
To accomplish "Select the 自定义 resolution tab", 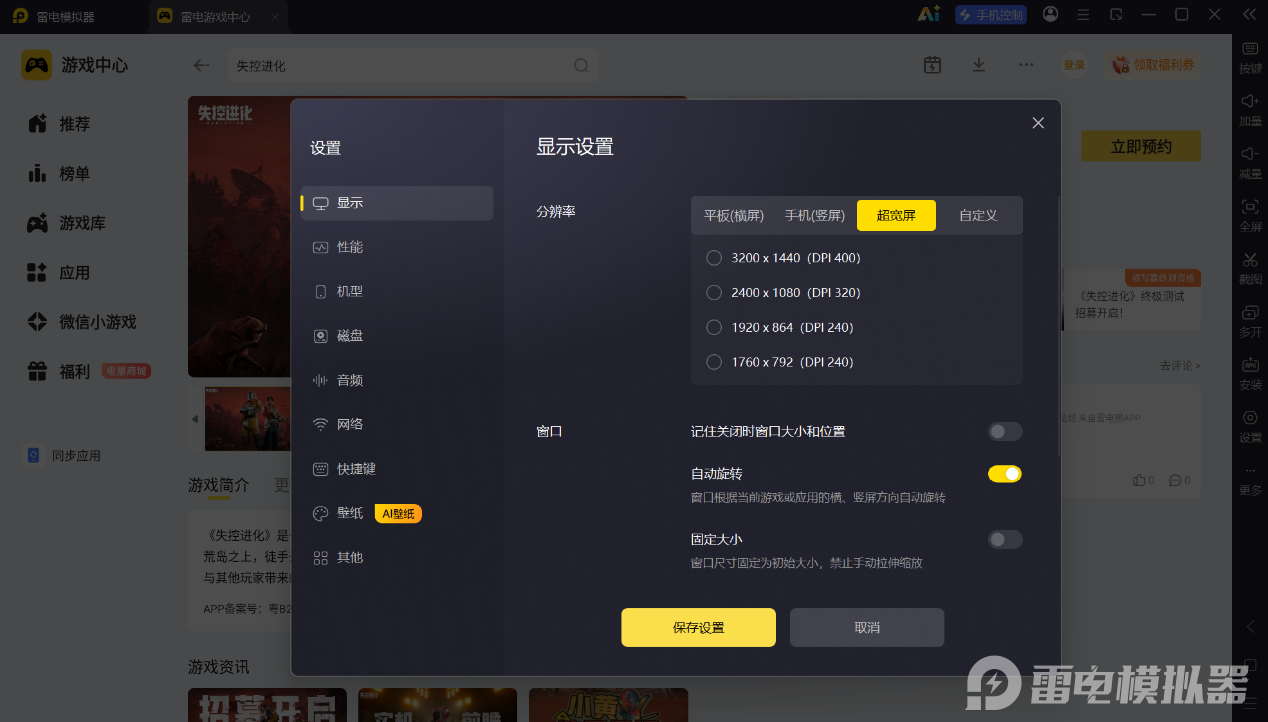I will coord(978,215).
